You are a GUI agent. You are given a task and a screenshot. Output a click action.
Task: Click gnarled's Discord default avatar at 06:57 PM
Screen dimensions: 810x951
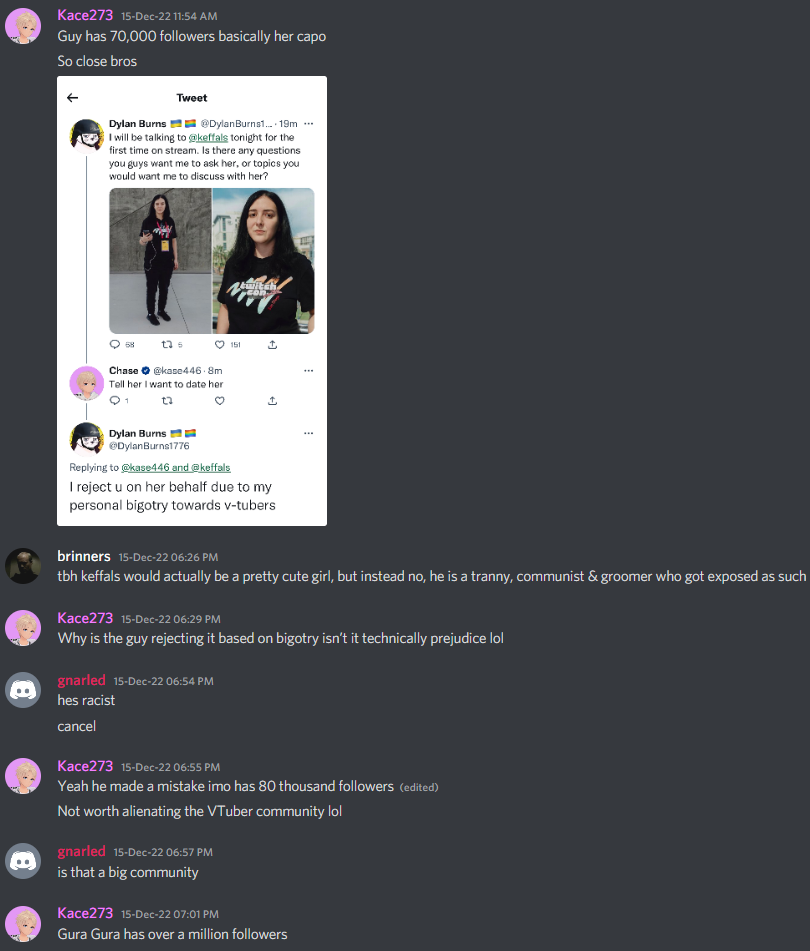(x=23, y=861)
